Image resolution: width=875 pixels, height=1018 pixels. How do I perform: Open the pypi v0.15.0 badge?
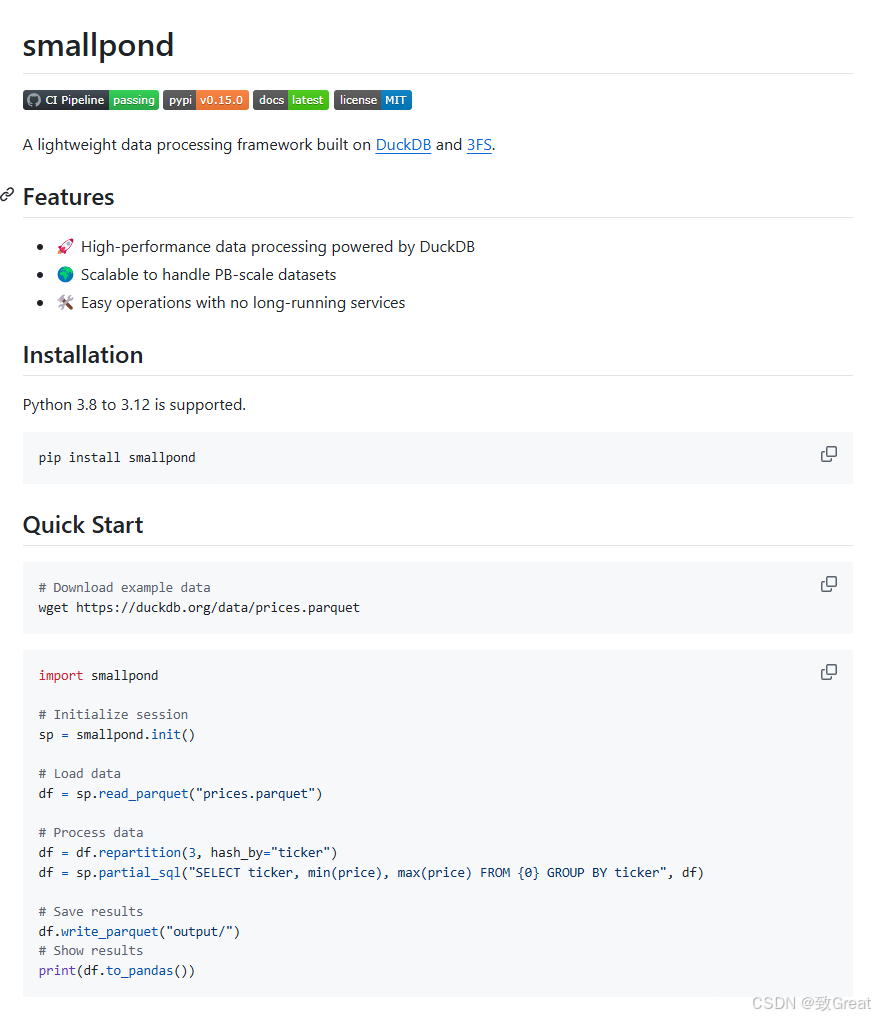(206, 100)
